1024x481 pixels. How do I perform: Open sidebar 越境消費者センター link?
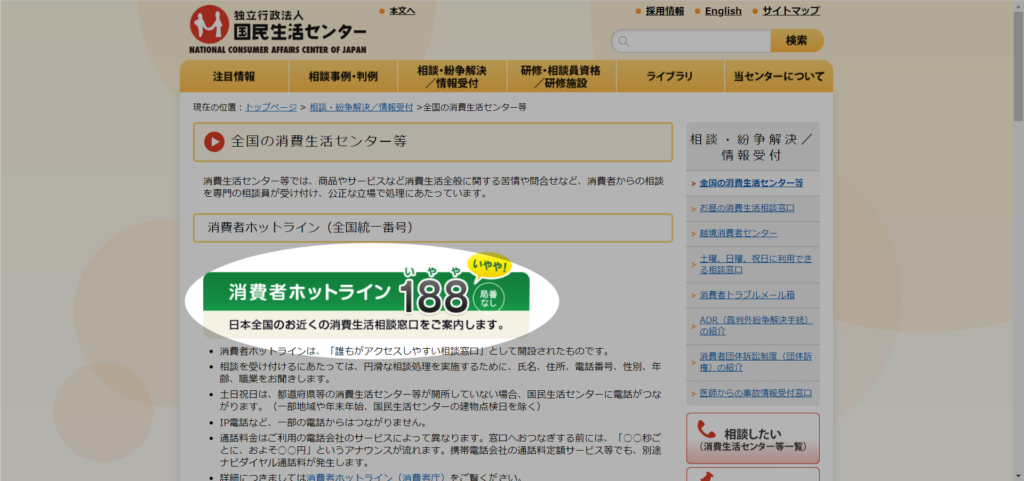click(738, 233)
